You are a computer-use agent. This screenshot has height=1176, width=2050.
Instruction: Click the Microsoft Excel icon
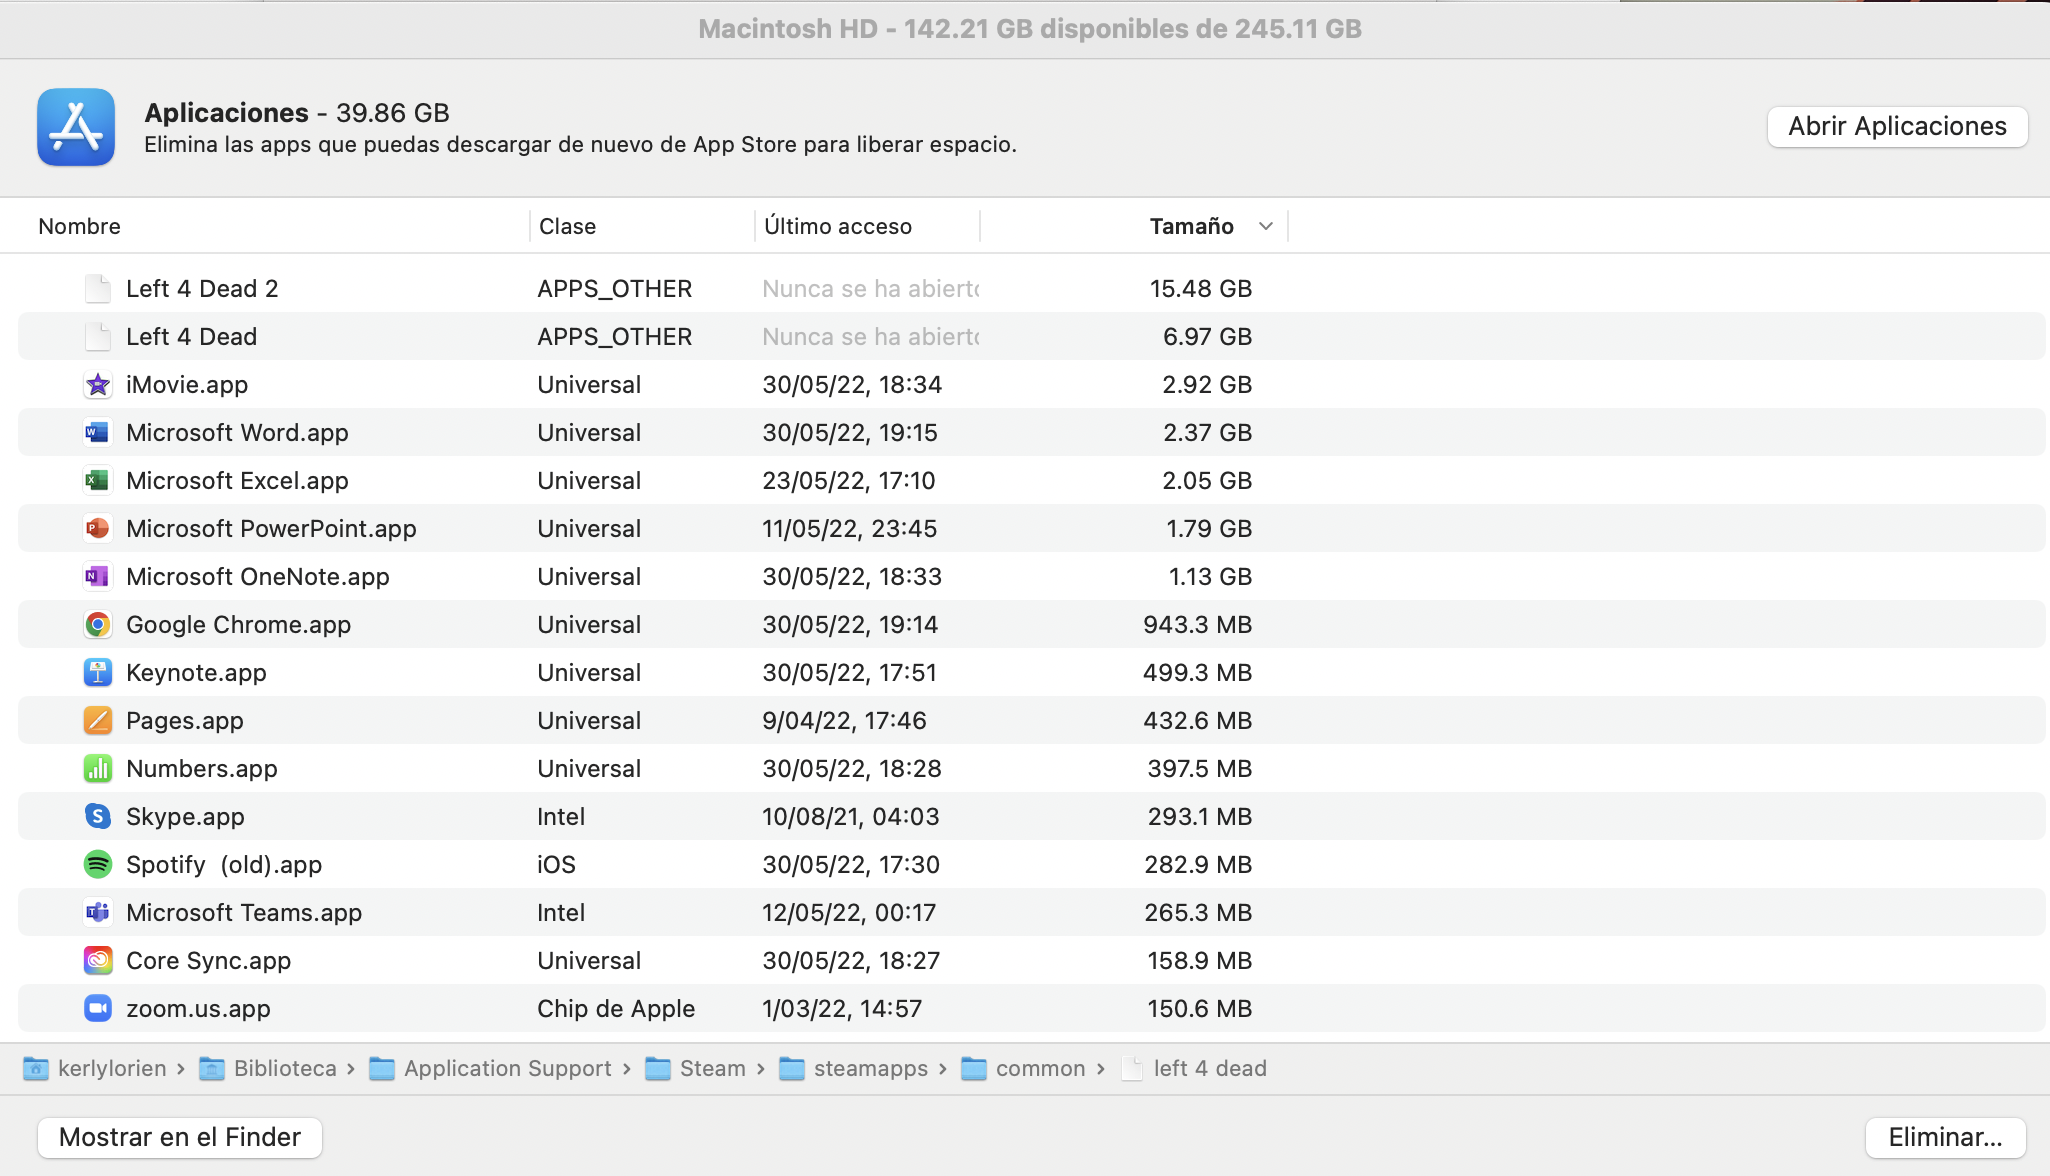pyautogui.click(x=97, y=481)
